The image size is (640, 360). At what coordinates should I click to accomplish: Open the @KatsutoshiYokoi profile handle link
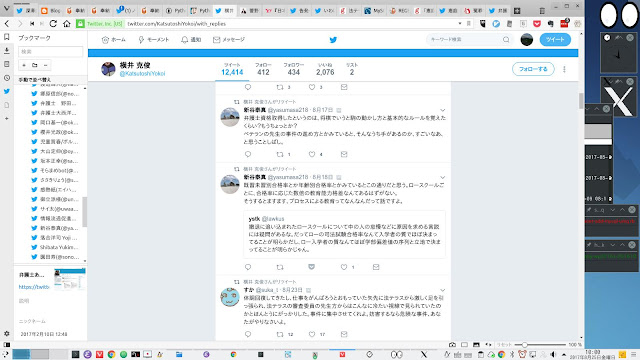(x=142, y=73)
